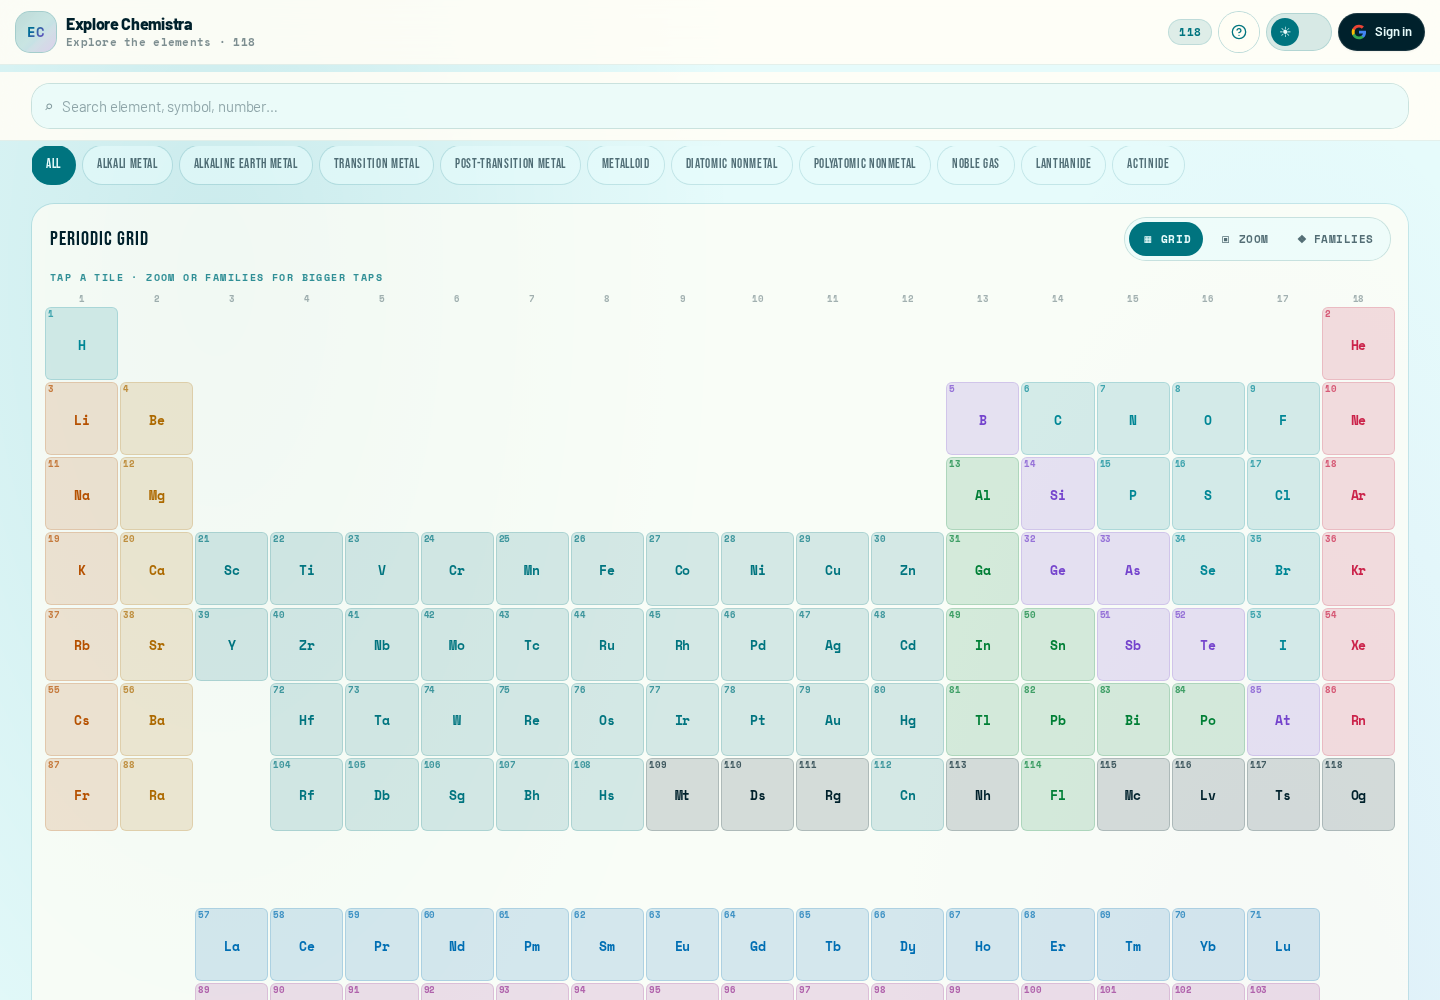The width and height of the screenshot is (1440, 1000).
Task: Filter by Actinide
Action: coord(1148,165)
